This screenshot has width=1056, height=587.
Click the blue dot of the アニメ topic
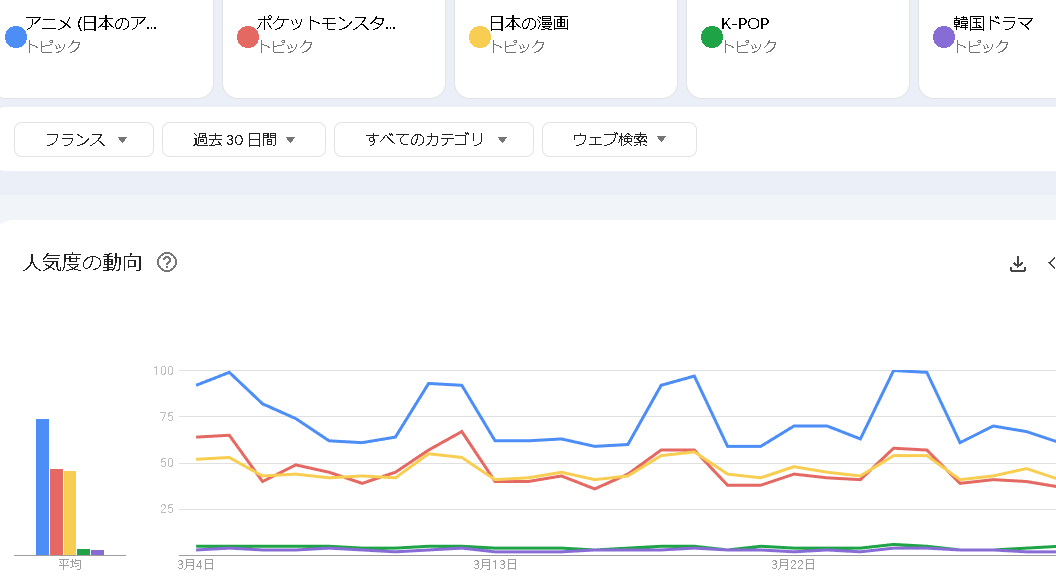[x=16, y=37]
